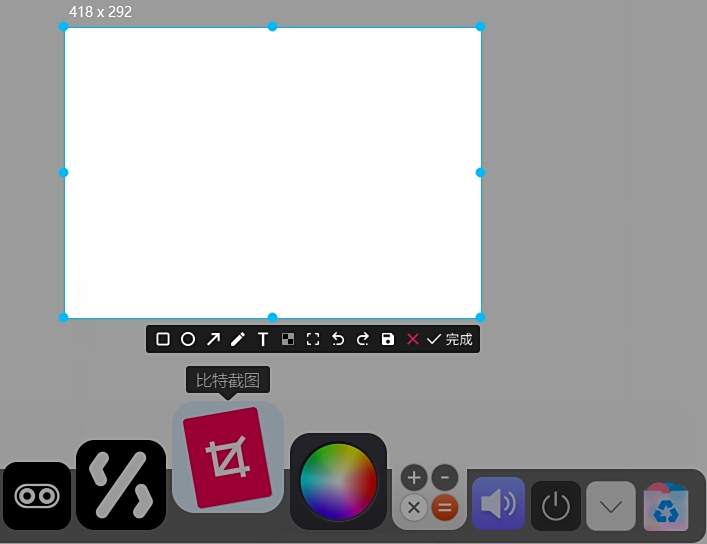The image size is (707, 544).
Task: Launch the color wheel picker app
Action: click(338, 481)
